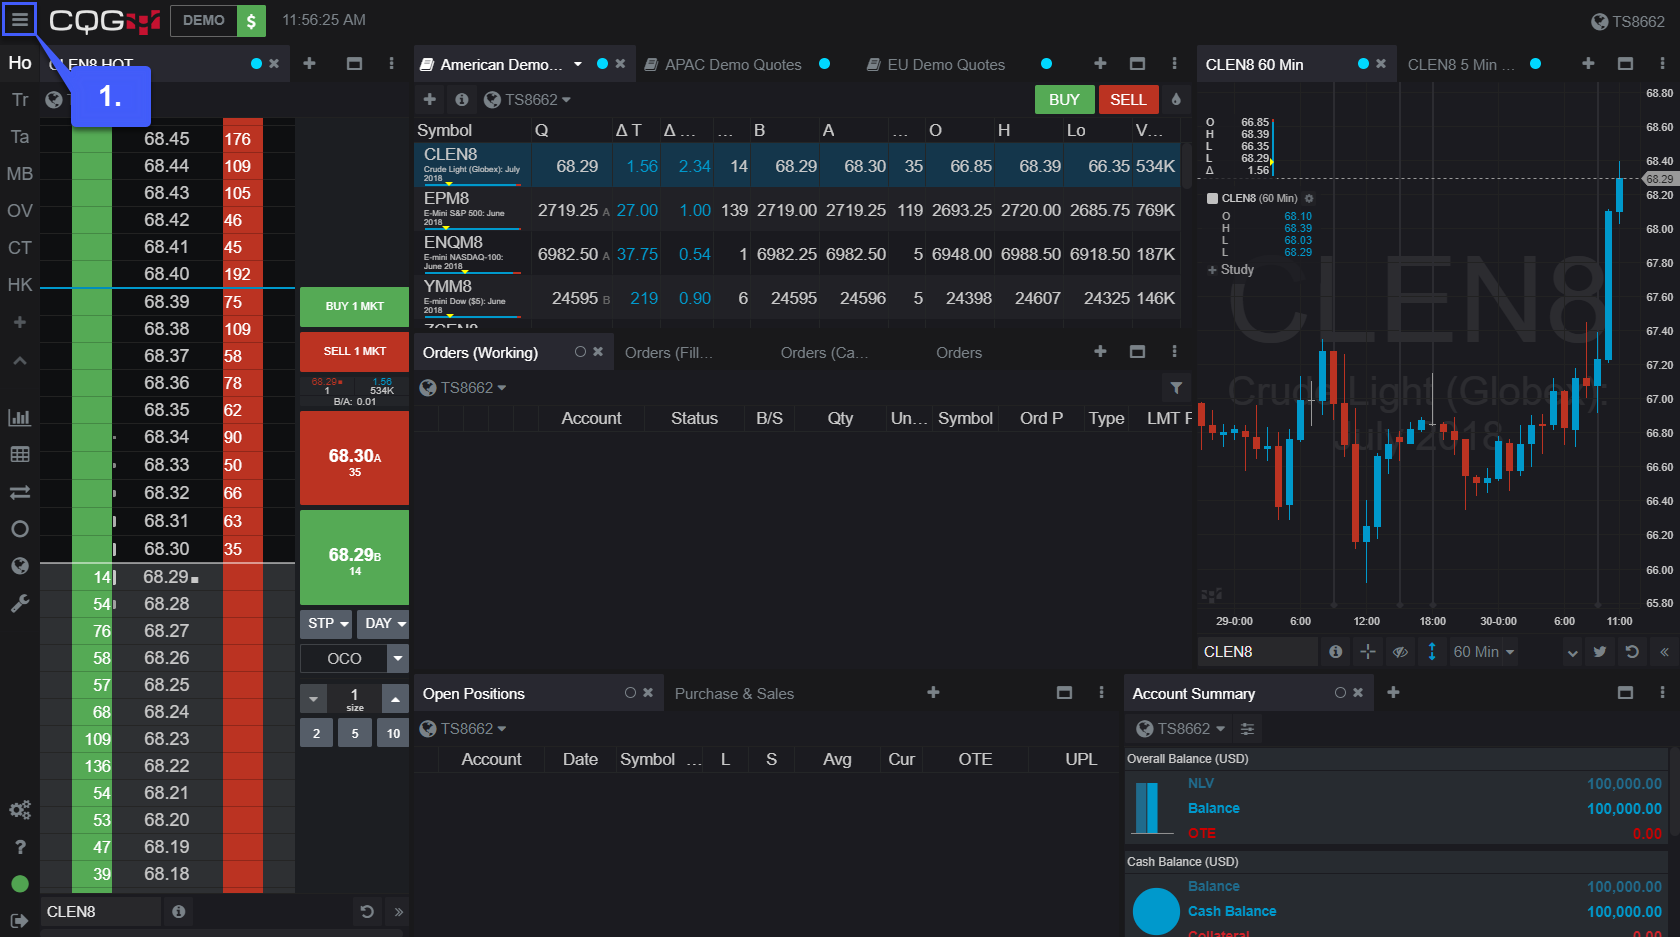Screen dimensions: 1680x937
Task: Open the chart widget icon in left sidebar
Action: [20, 417]
